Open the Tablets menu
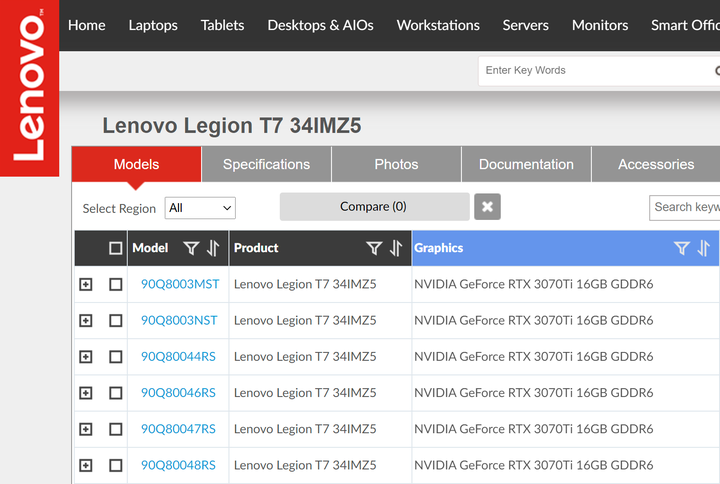 click(x=222, y=25)
